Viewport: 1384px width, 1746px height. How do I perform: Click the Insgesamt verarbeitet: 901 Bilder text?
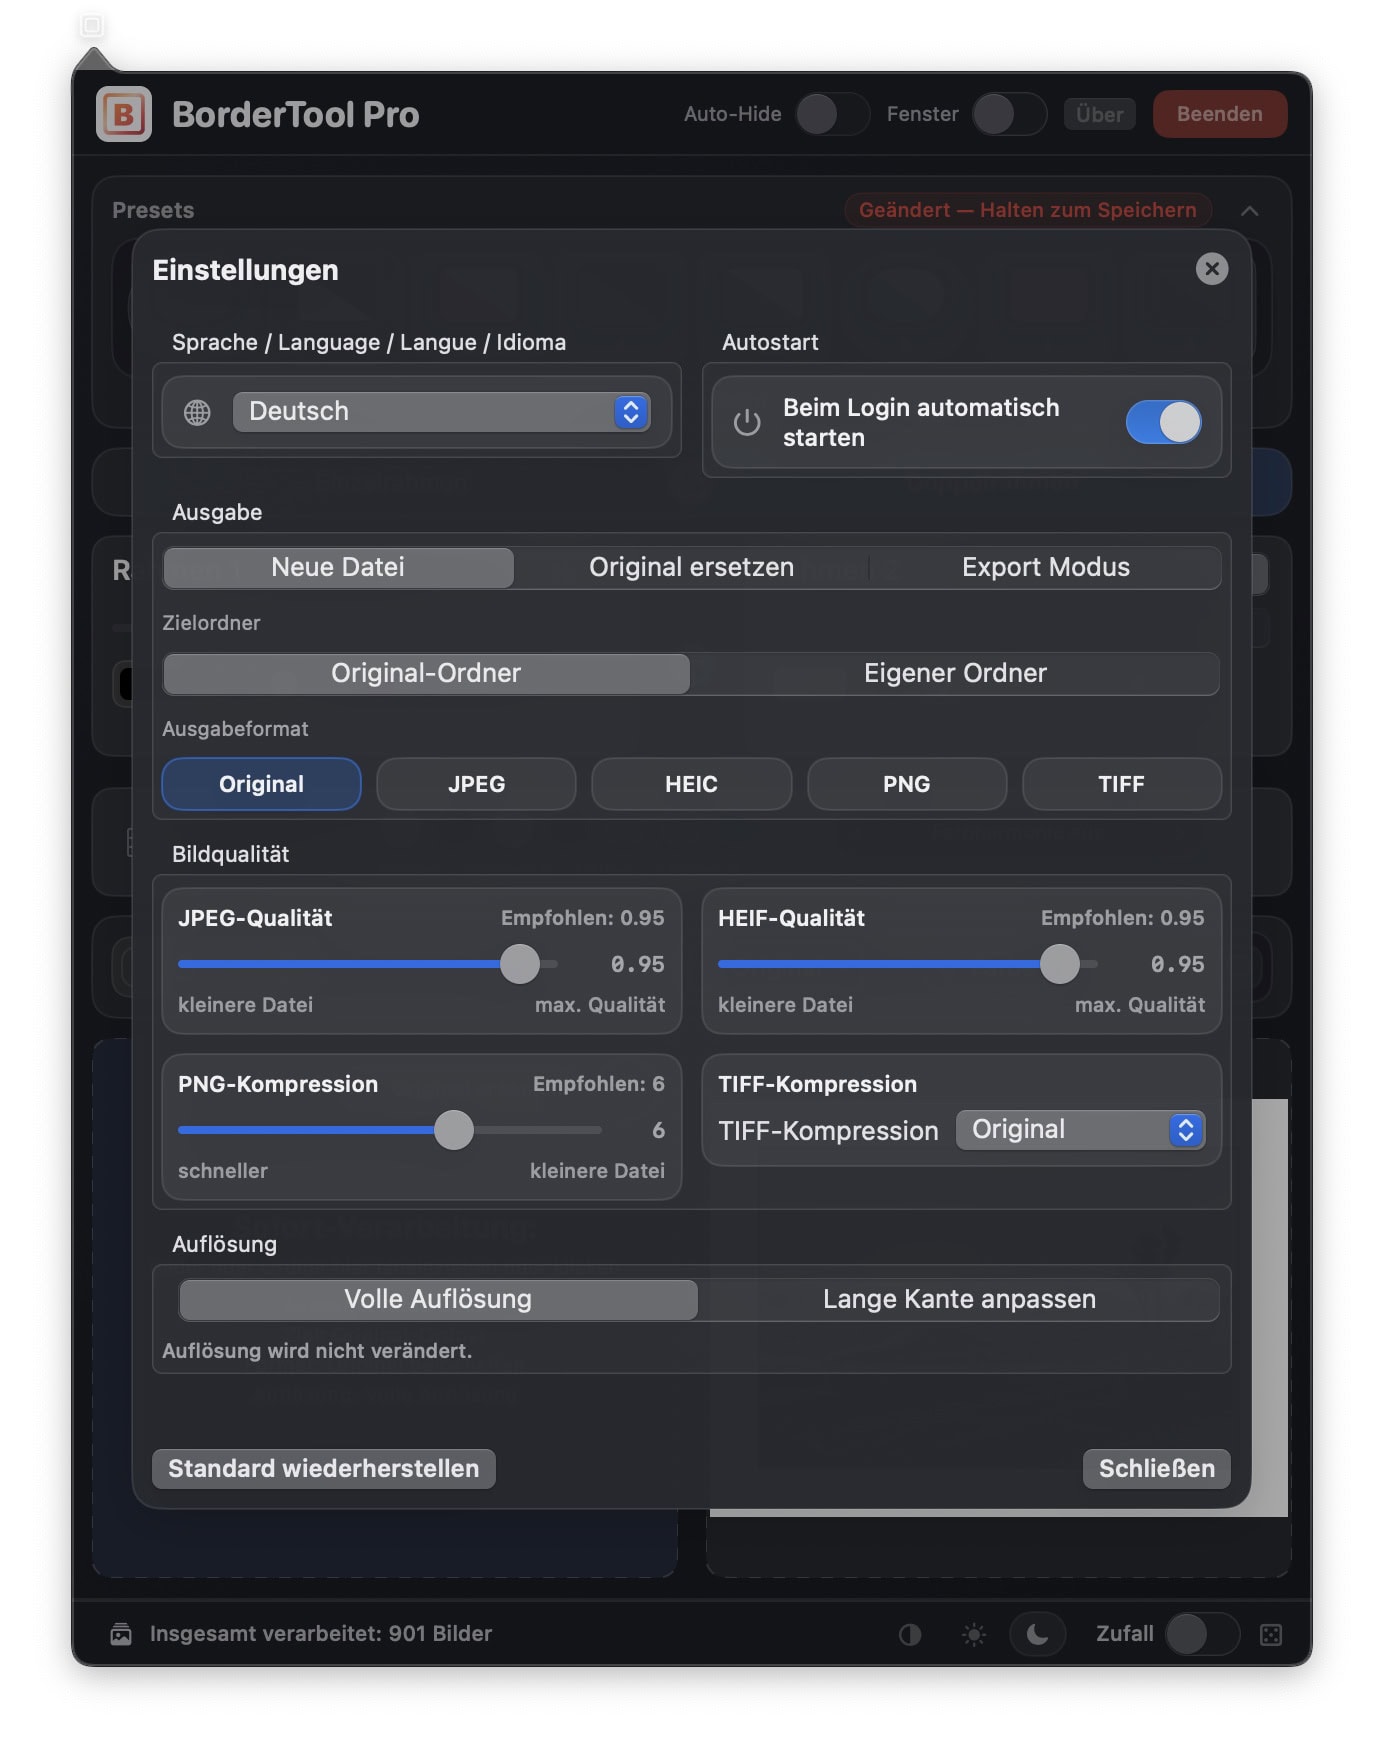(321, 1634)
